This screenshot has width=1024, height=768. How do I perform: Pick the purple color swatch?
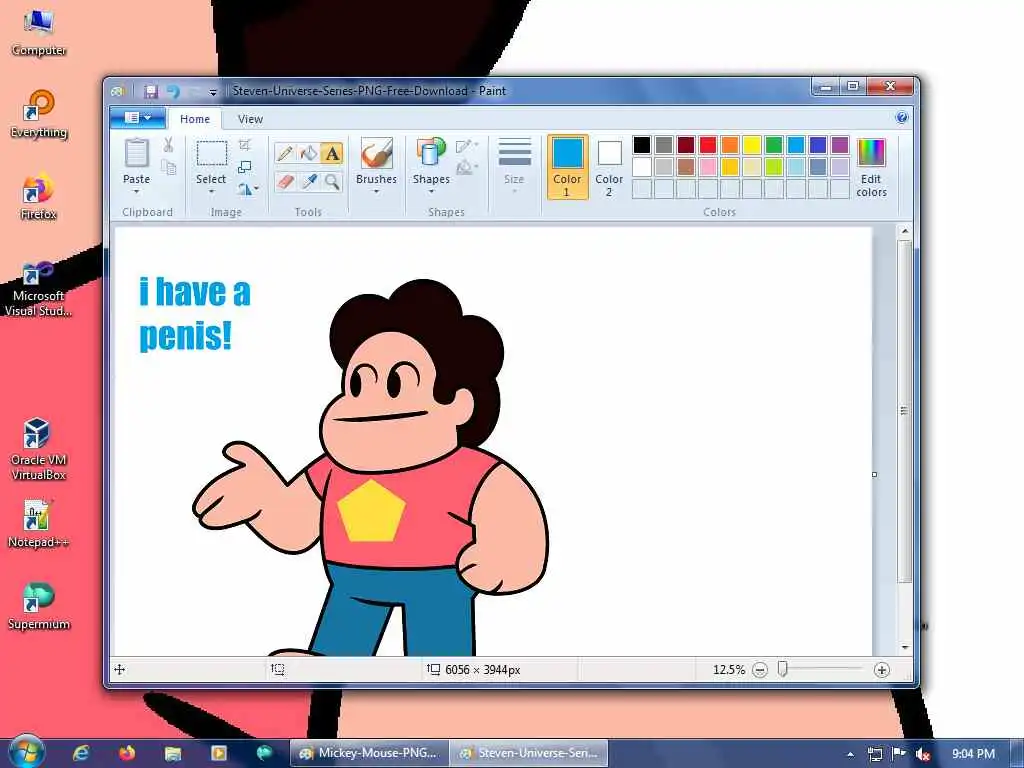(840, 144)
